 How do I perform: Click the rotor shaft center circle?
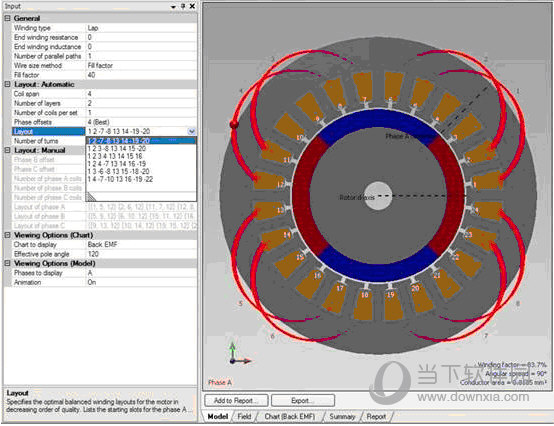click(378, 196)
